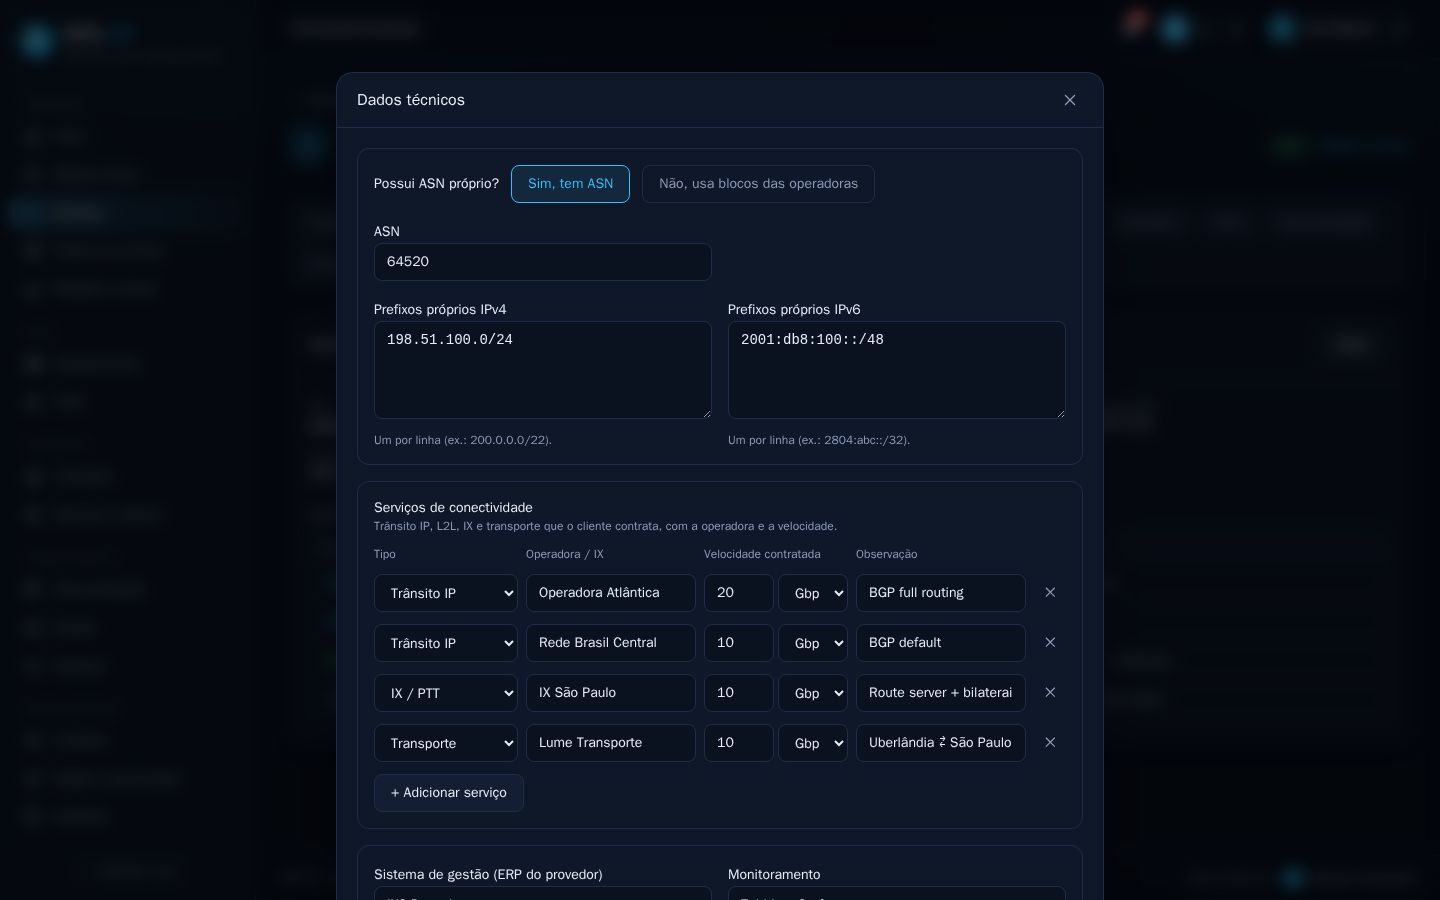1440x900 pixels.
Task: Change speed unit for IX São Paulo
Action: tap(813, 693)
